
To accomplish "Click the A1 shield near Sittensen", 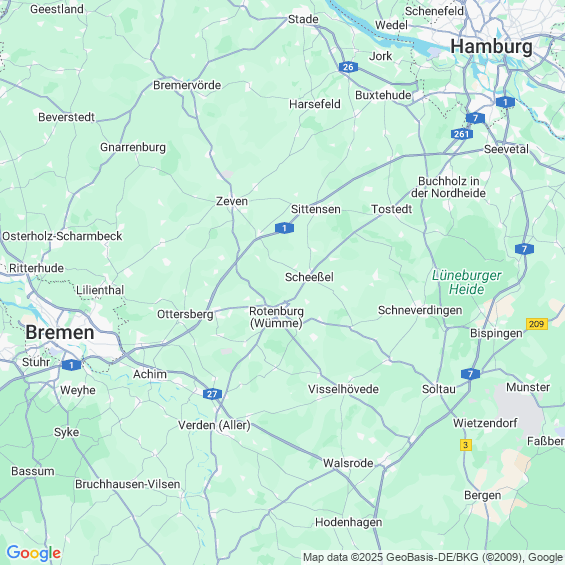I will point(284,228).
